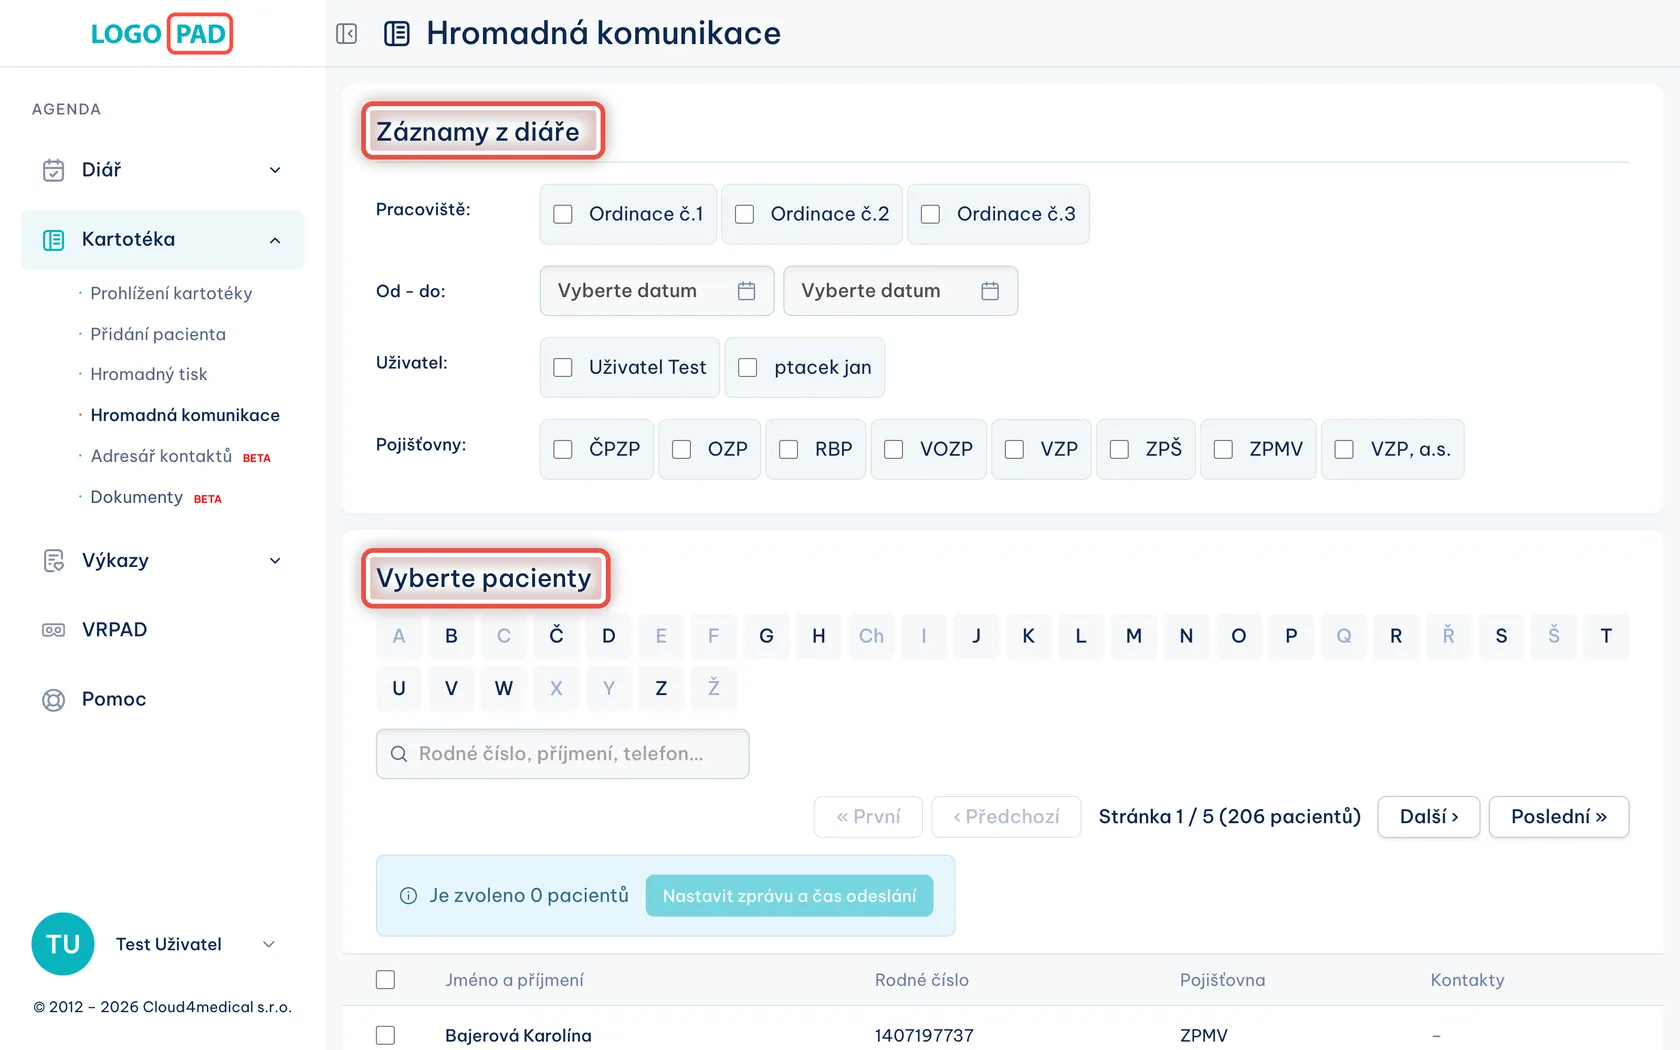Check the Ordinace č.2 checkbox
This screenshot has height=1050, width=1680.
(744, 214)
